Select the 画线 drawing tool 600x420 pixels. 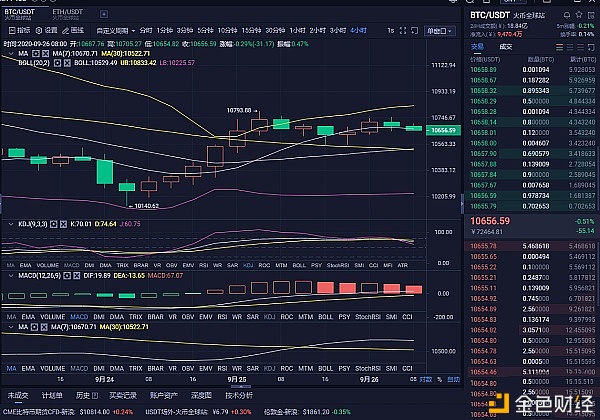[73, 30]
